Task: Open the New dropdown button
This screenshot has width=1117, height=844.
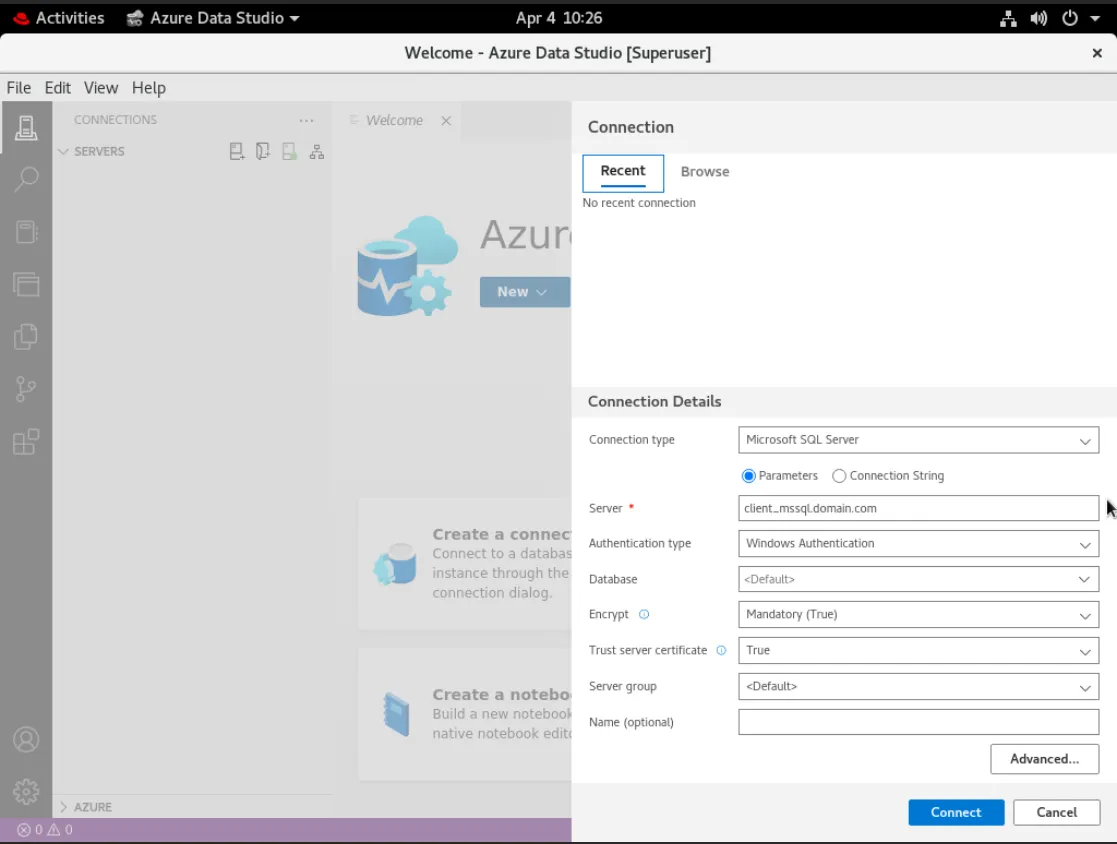Action: click(x=524, y=292)
